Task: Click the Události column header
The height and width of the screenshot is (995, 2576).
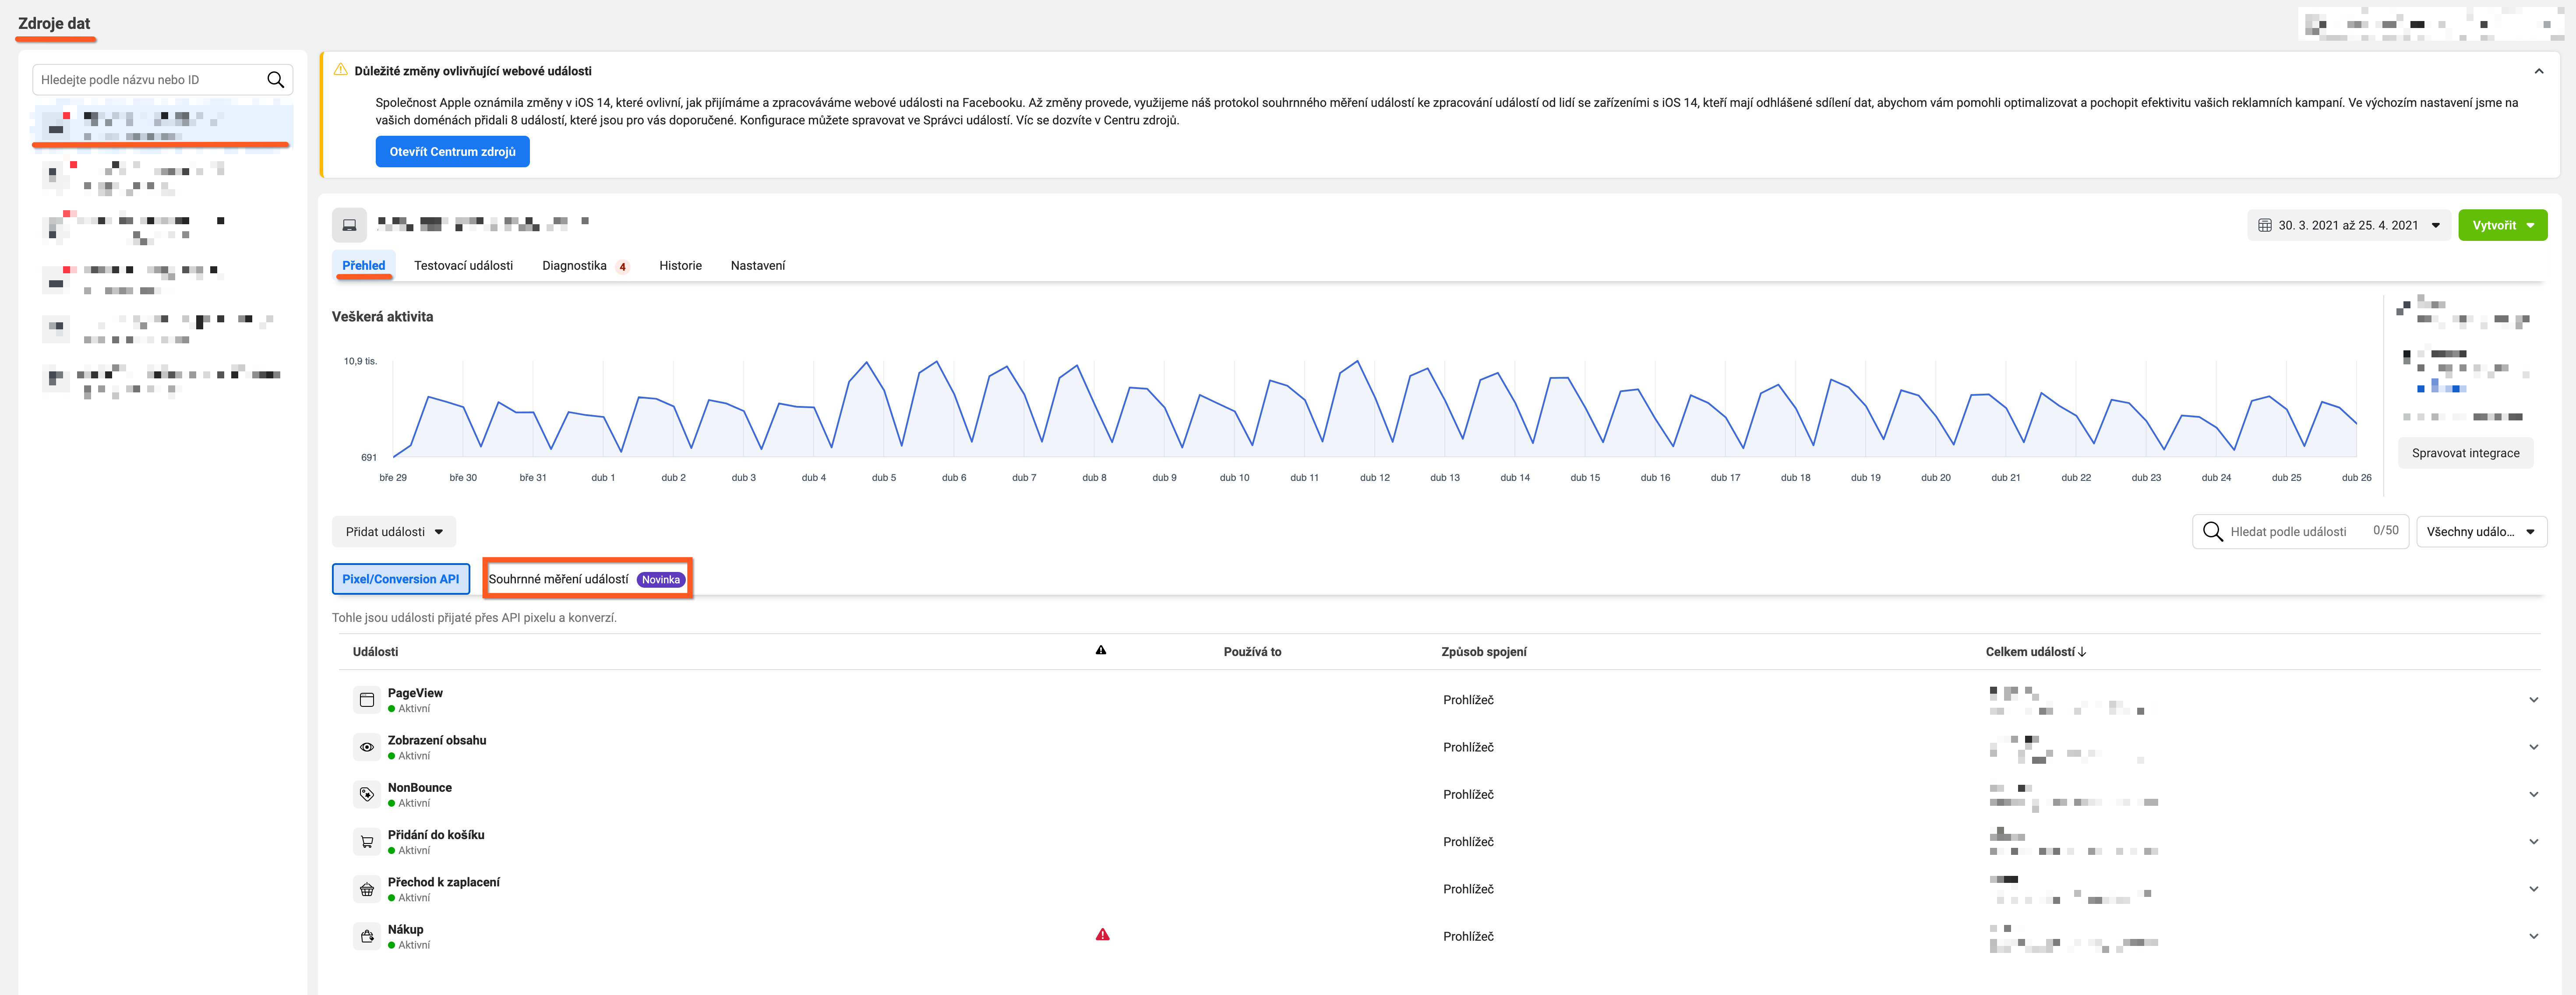Action: pyautogui.click(x=375, y=651)
